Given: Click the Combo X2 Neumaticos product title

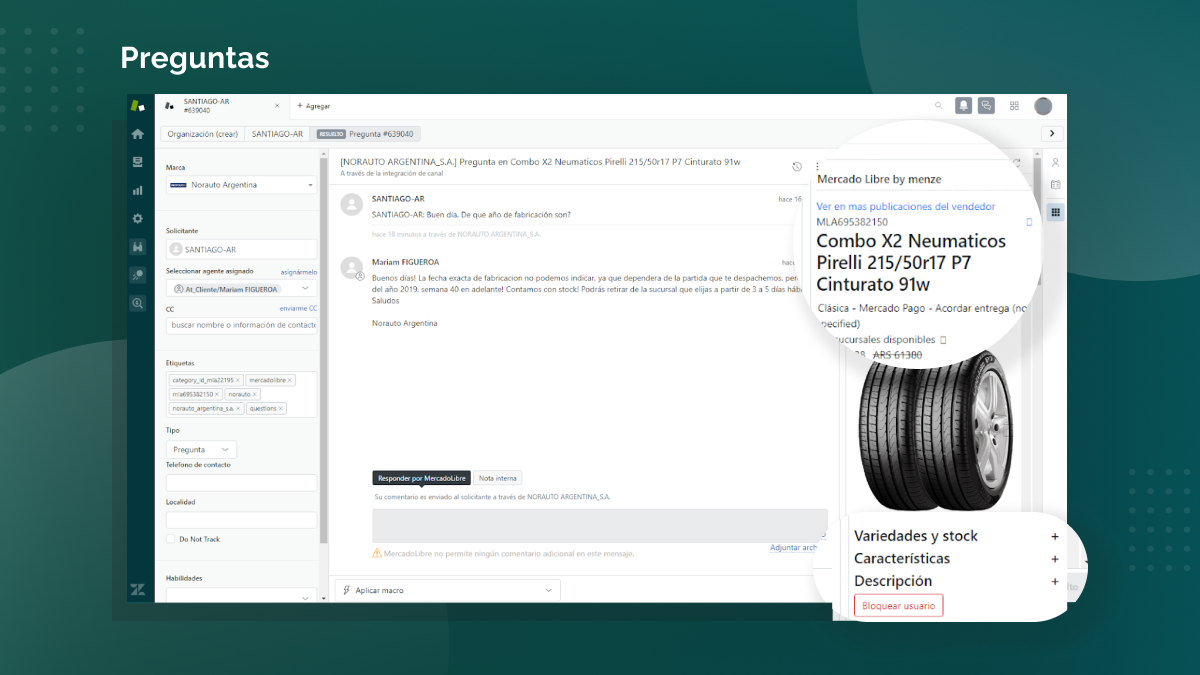Looking at the screenshot, I should coord(912,262).
